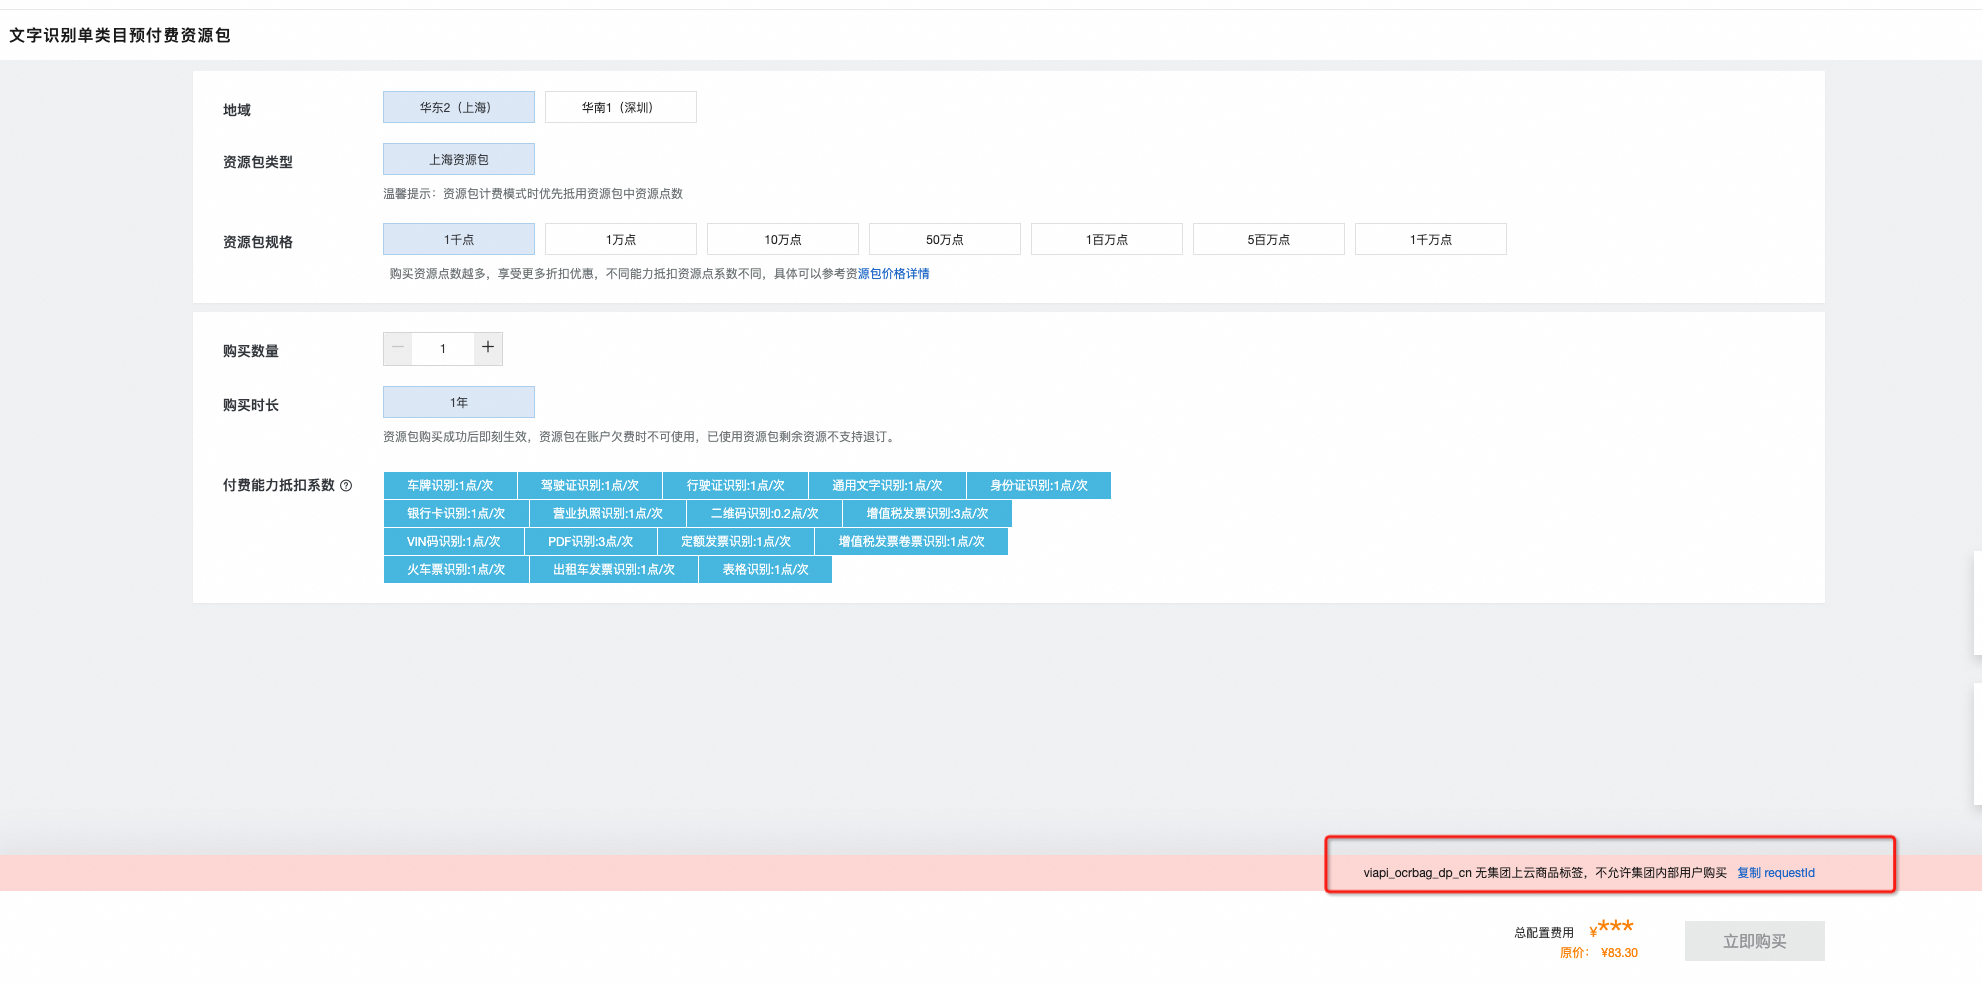Image resolution: width=1982 pixels, height=985 pixels.
Task: Select the 1千万点 package size
Action: click(1431, 239)
